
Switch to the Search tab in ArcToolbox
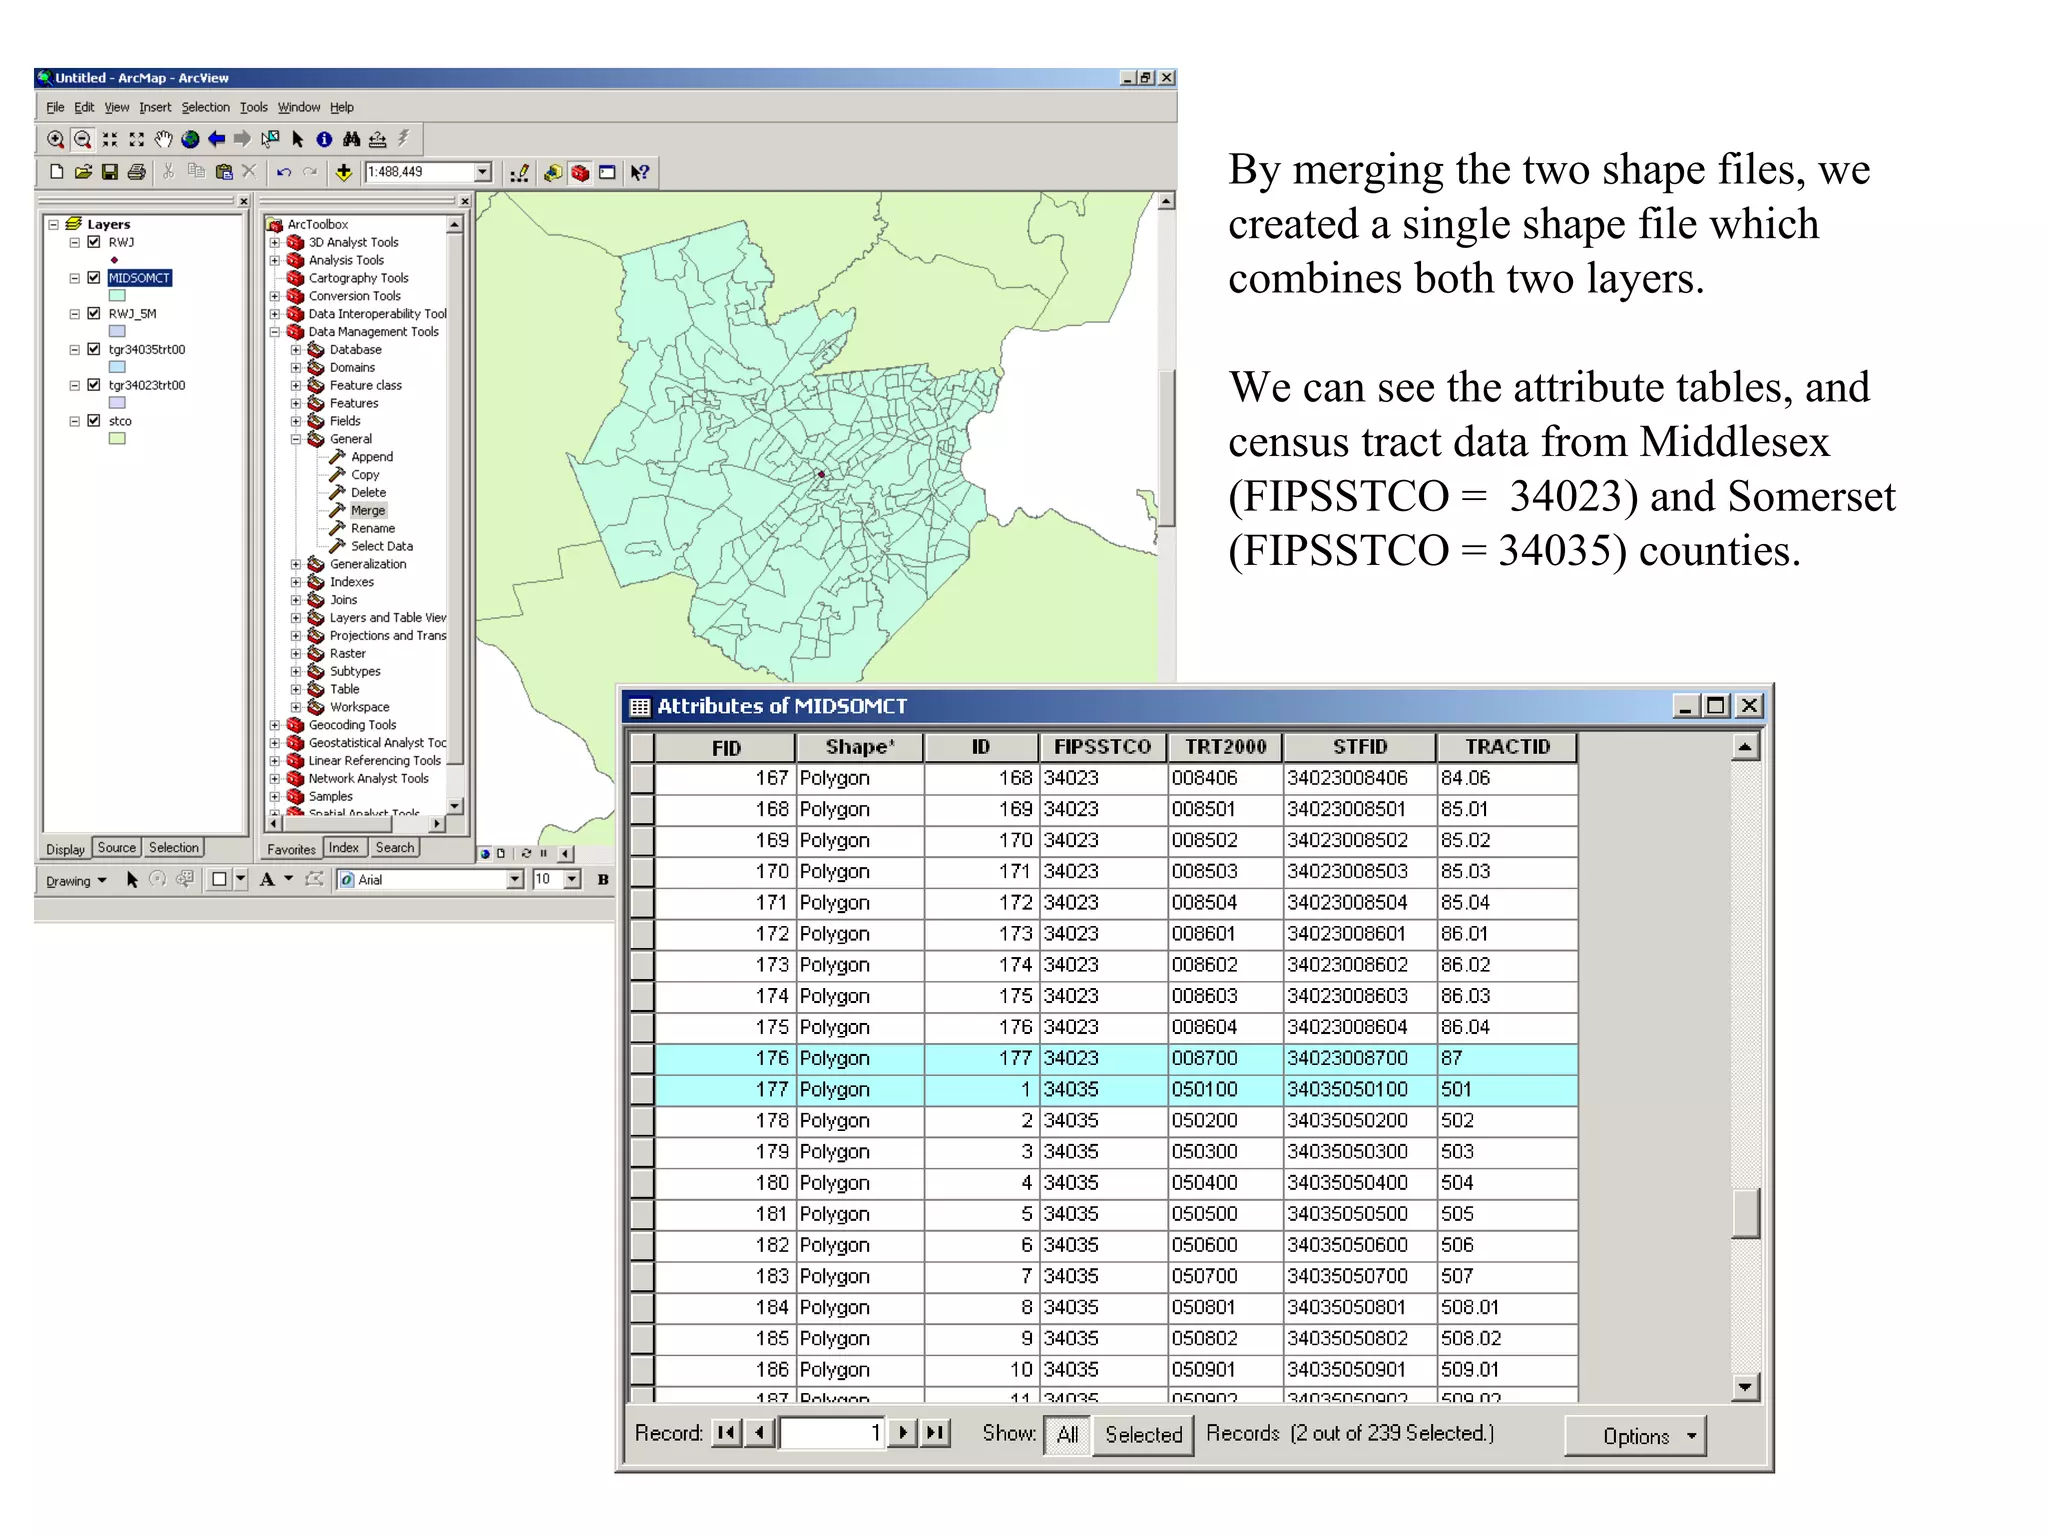click(395, 848)
